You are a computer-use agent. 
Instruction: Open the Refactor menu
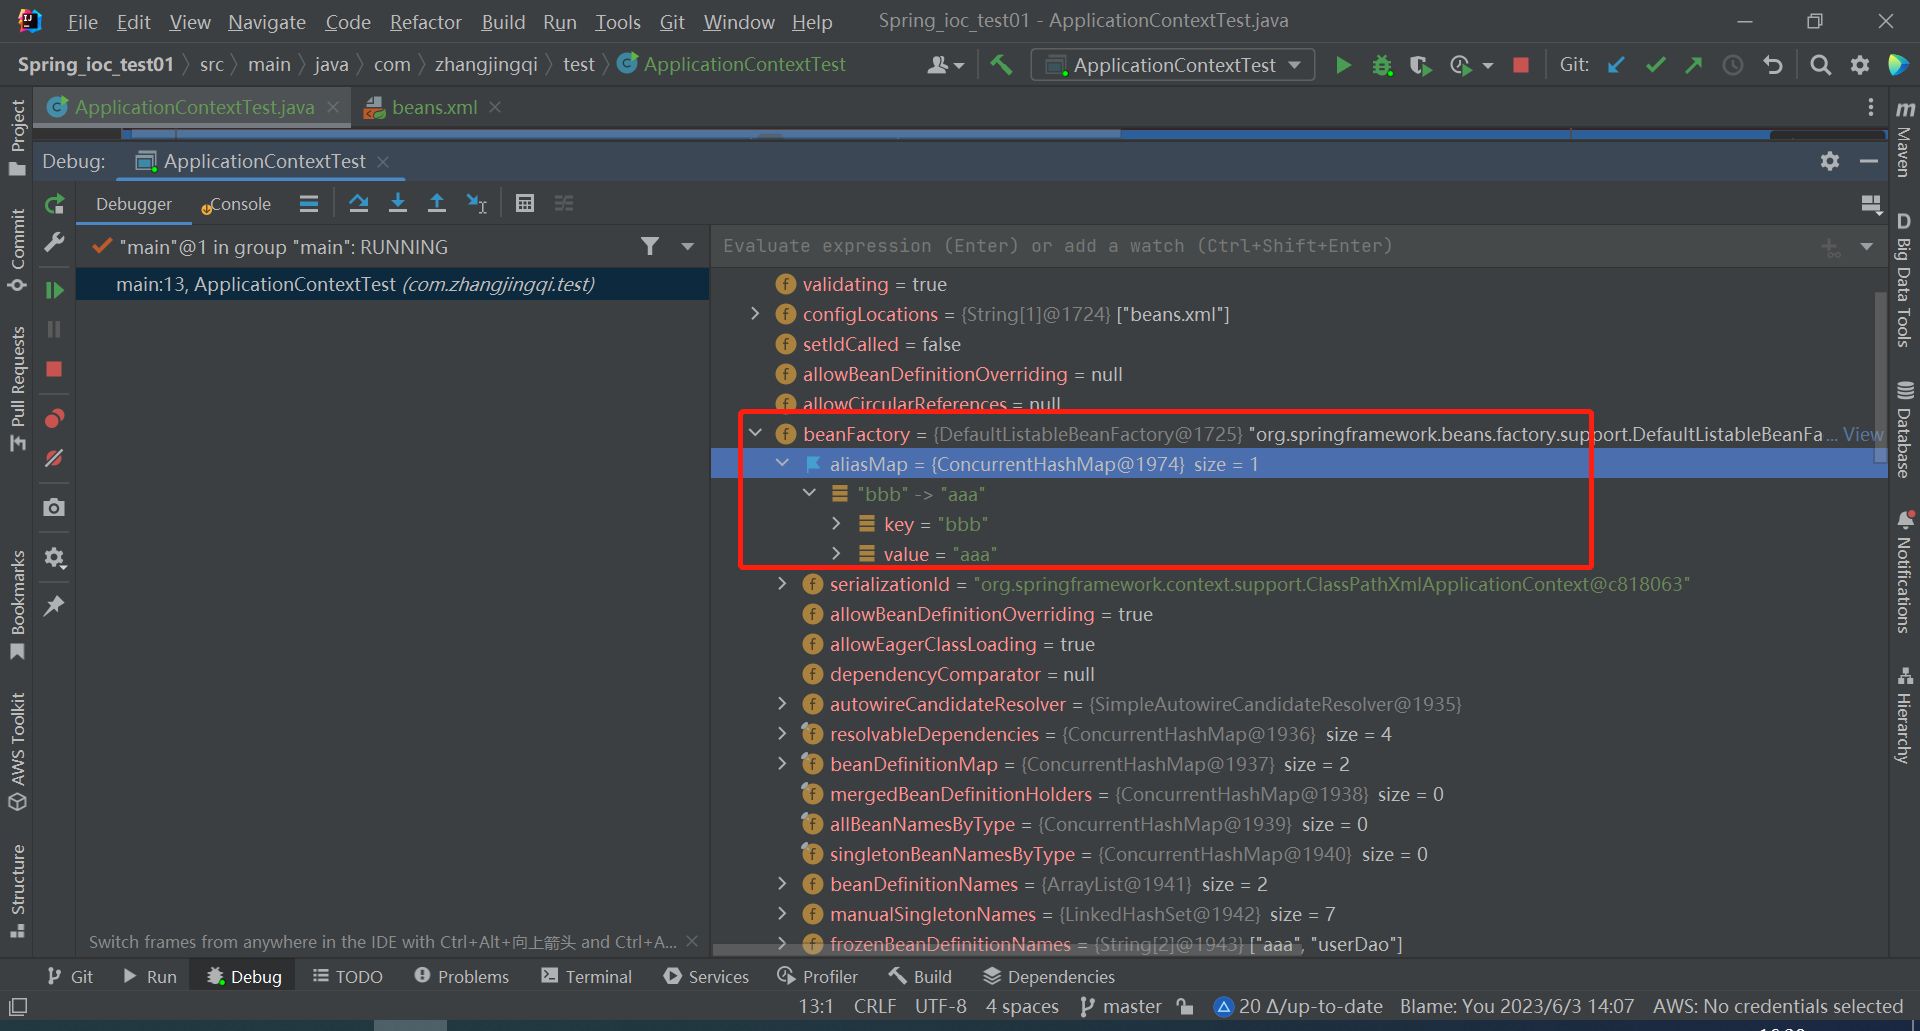(425, 21)
